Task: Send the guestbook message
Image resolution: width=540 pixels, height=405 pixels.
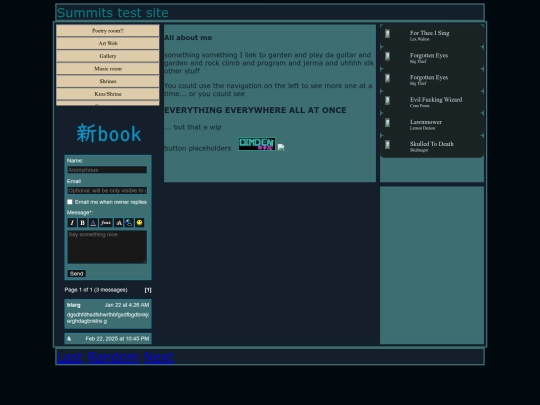Action: click(x=76, y=274)
